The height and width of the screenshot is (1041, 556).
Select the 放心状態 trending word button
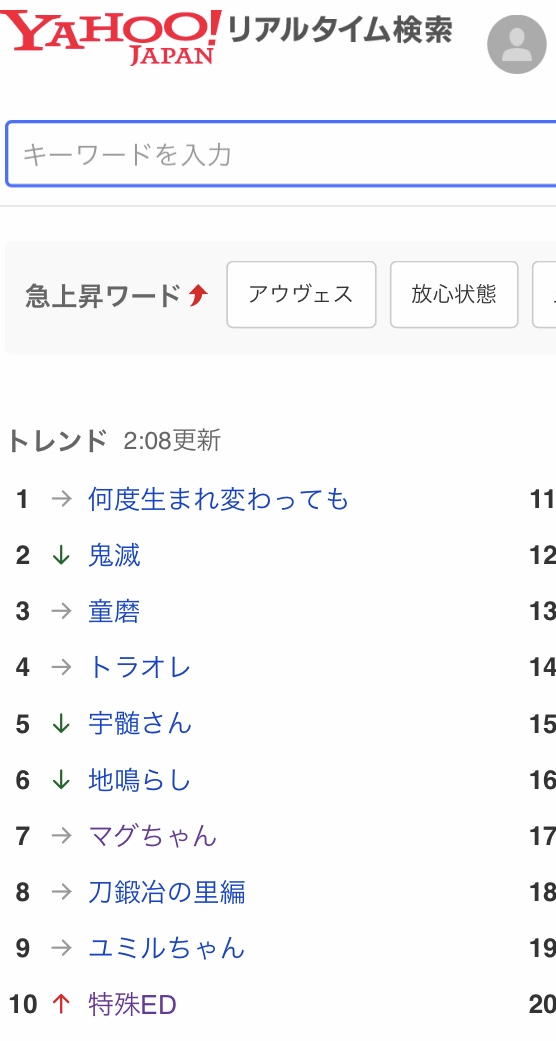click(454, 294)
